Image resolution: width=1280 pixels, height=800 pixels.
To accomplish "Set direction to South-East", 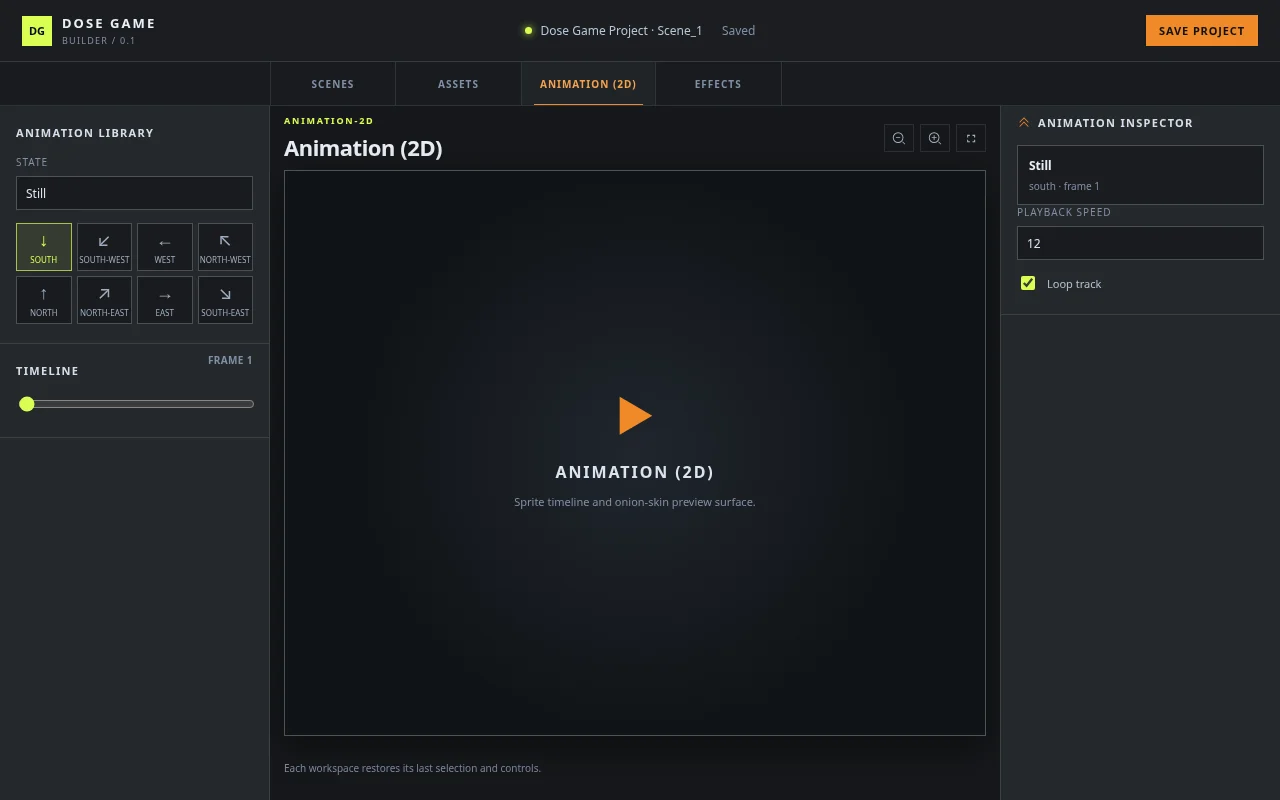I will (x=225, y=300).
